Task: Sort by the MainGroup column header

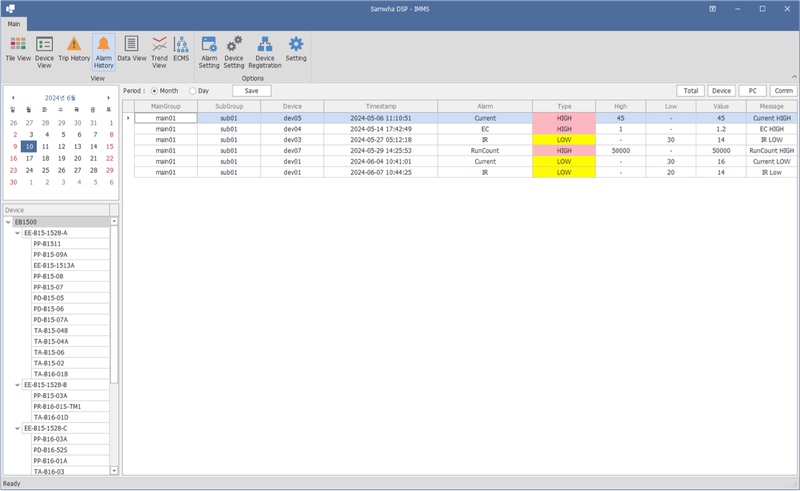Action: [166, 106]
